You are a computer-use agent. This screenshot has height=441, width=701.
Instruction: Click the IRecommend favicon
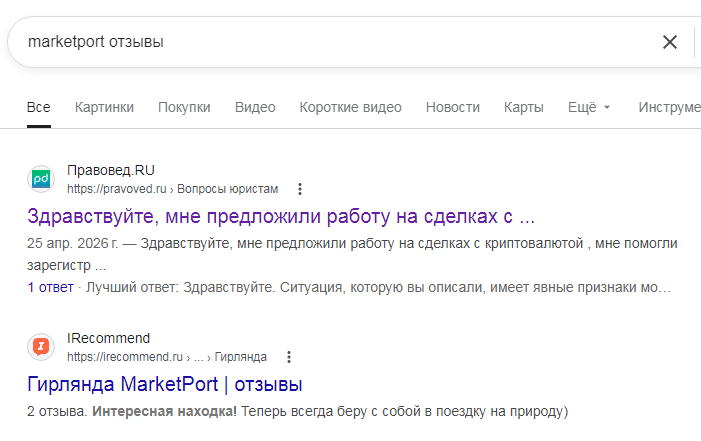[41, 347]
